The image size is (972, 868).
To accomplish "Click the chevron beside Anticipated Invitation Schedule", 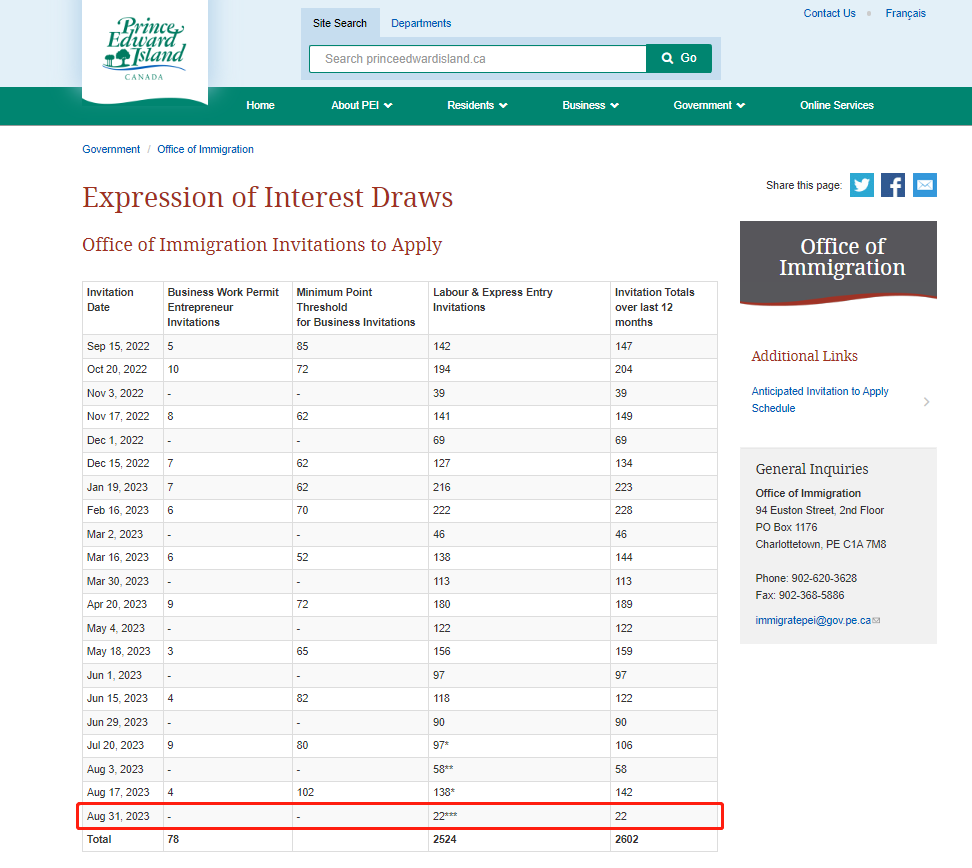I will (x=926, y=402).
